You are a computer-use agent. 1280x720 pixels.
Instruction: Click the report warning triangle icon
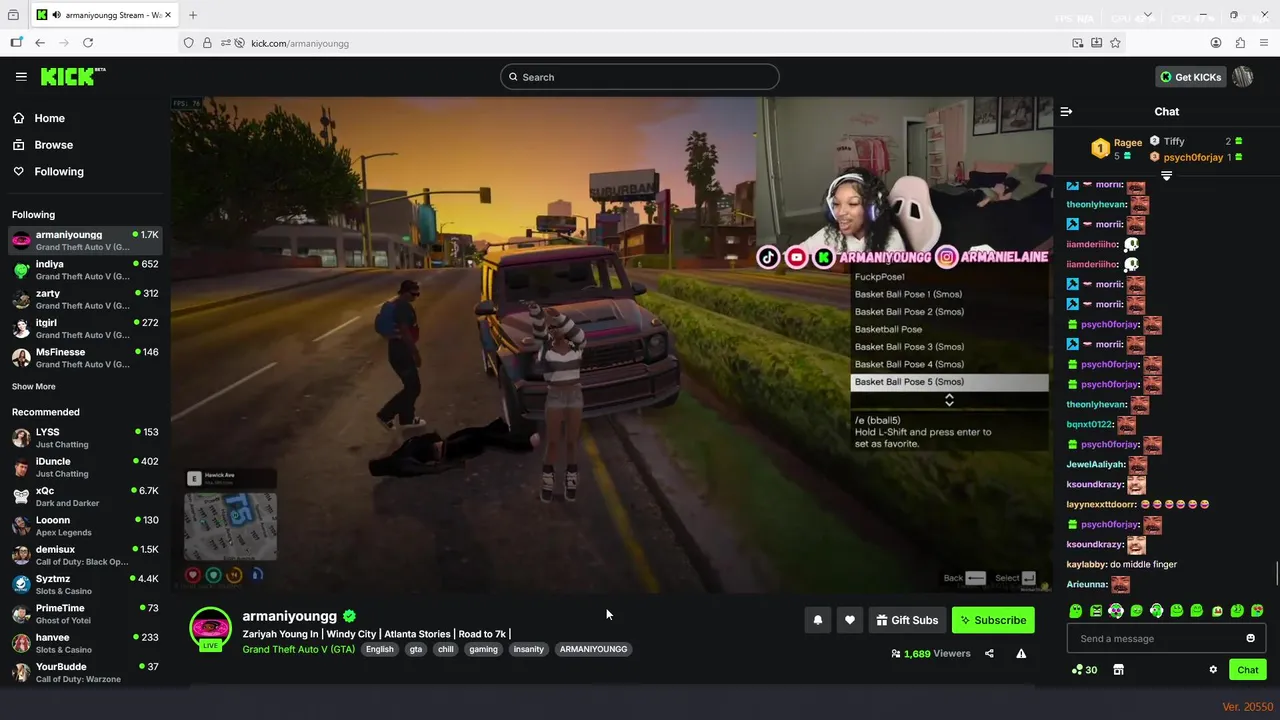(x=1021, y=654)
